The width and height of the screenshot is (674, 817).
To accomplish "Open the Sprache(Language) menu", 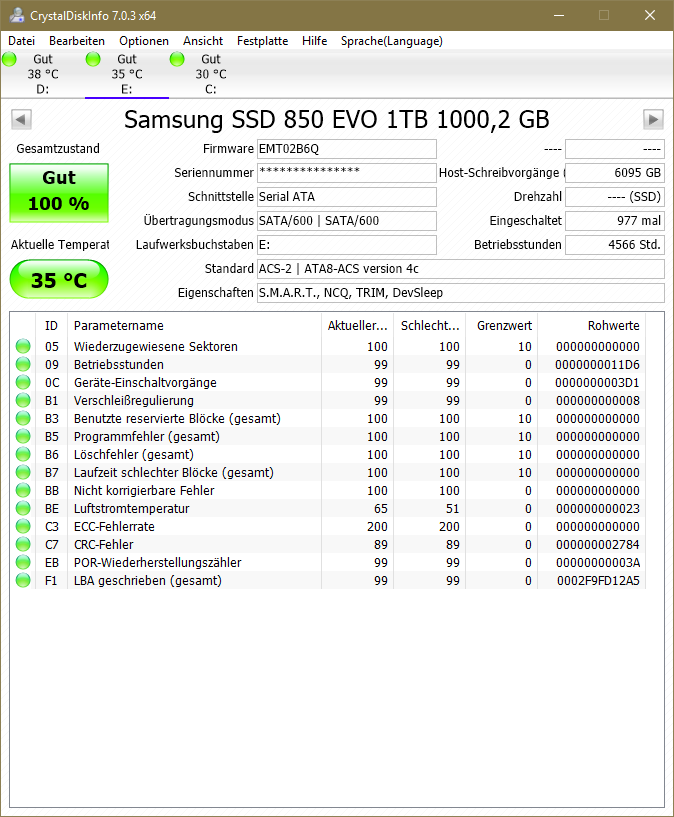I will [392, 41].
